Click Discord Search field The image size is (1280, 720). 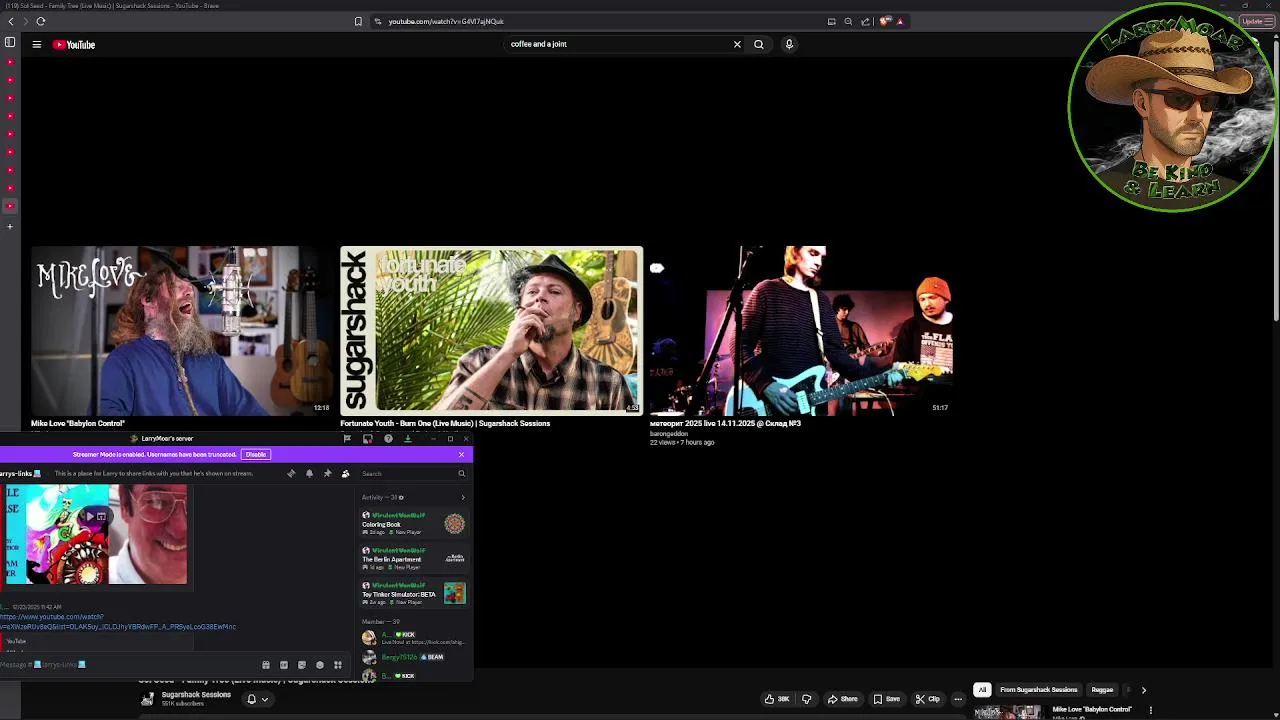[414, 473]
